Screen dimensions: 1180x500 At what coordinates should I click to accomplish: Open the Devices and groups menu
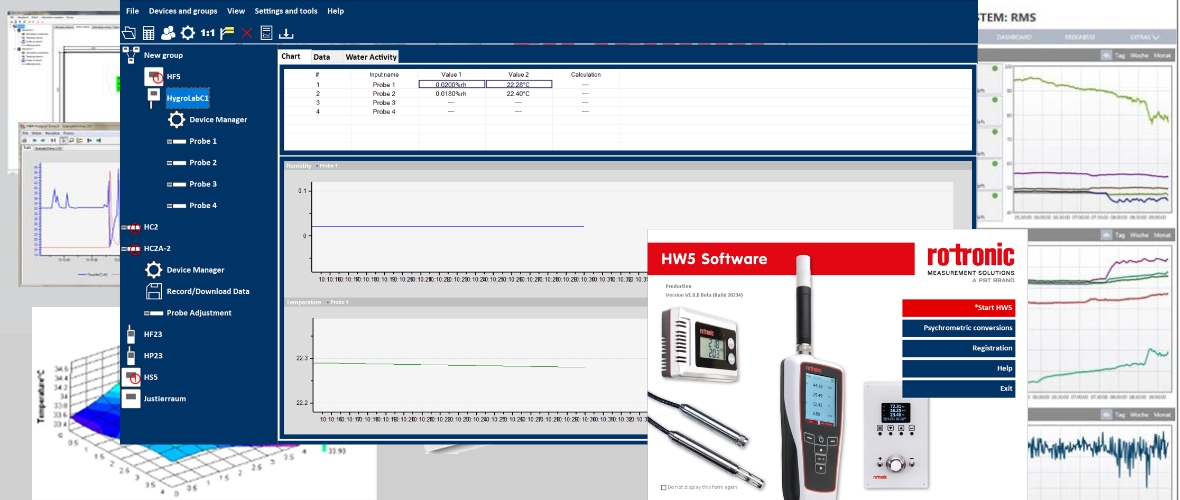pos(183,11)
